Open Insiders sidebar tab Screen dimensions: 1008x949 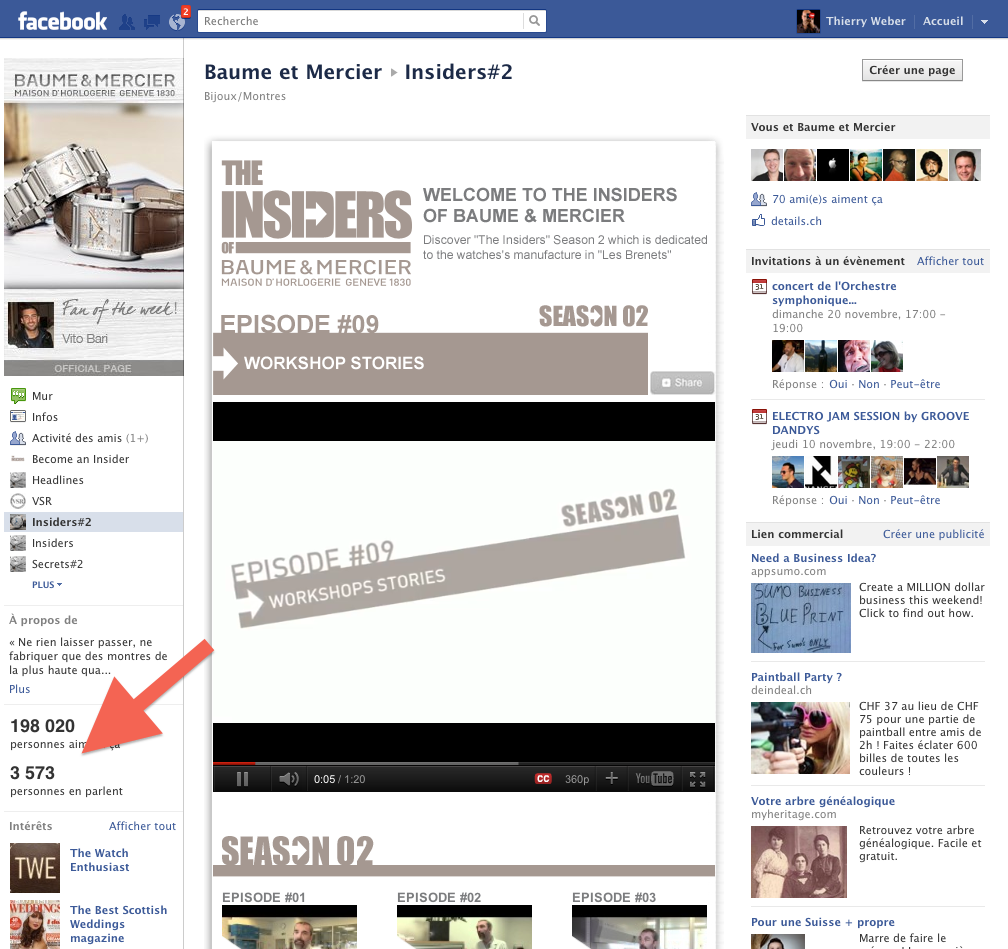coord(52,543)
